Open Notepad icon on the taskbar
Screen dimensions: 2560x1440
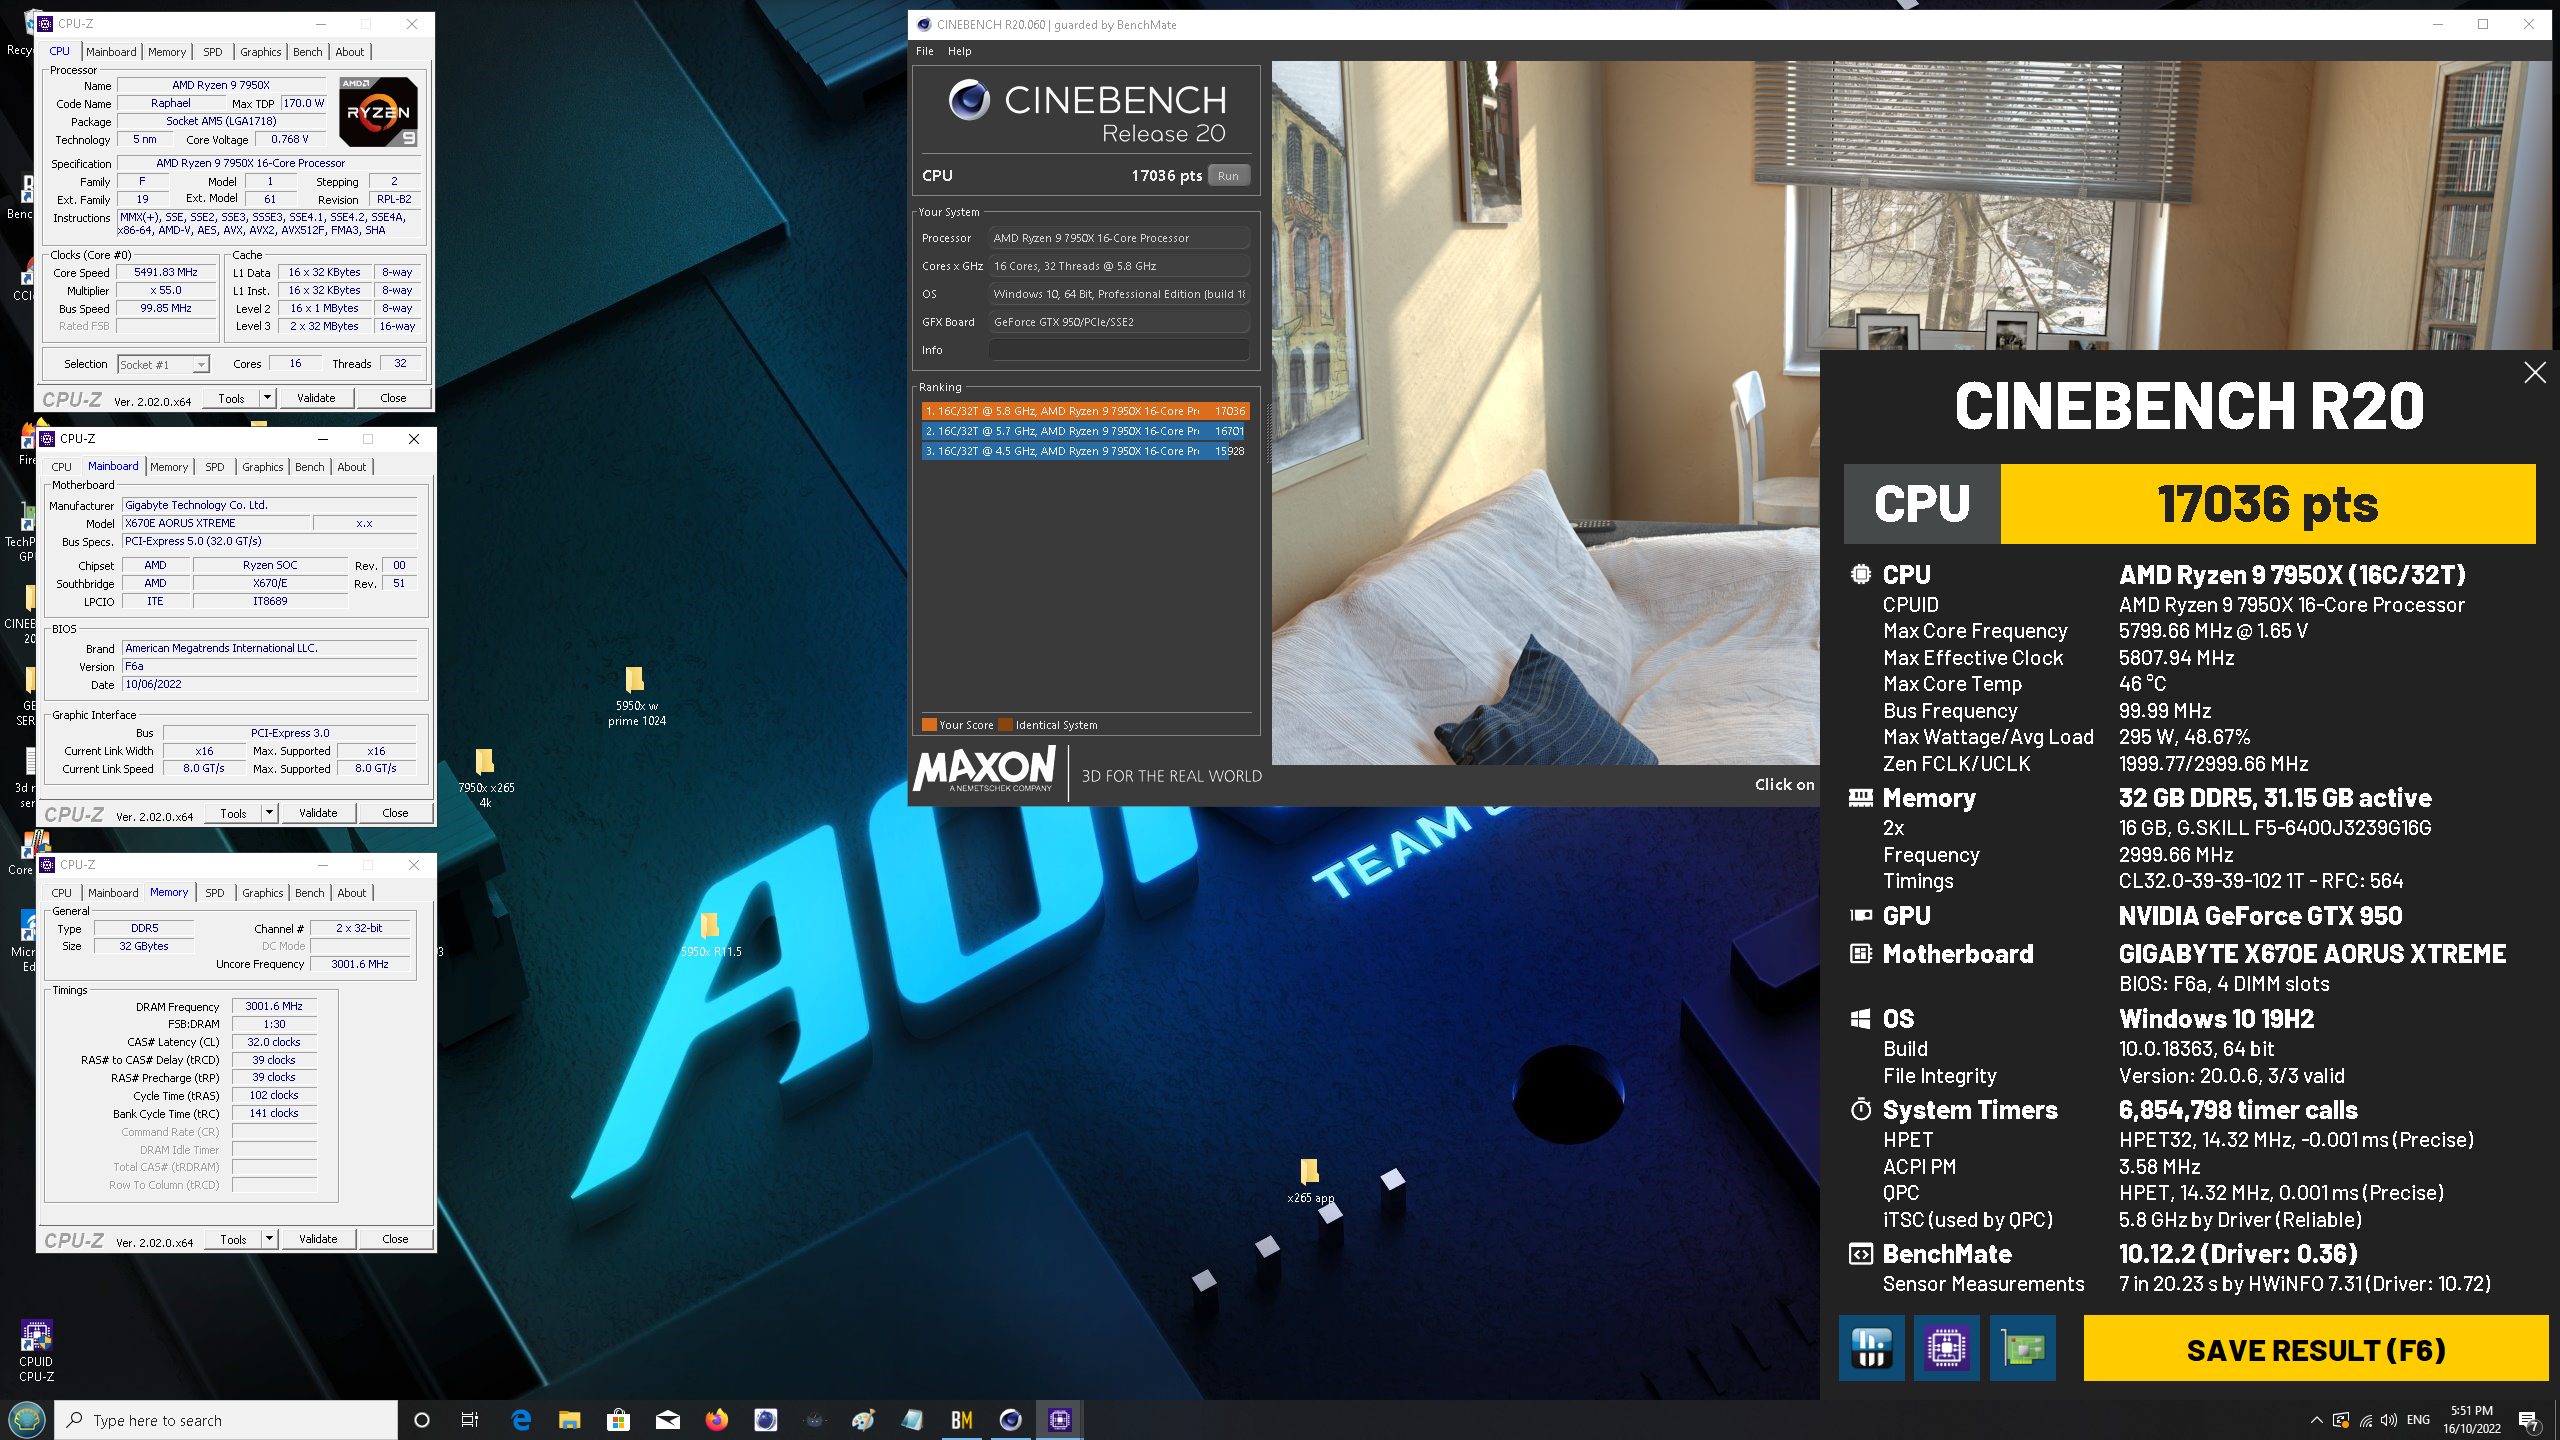click(912, 1420)
